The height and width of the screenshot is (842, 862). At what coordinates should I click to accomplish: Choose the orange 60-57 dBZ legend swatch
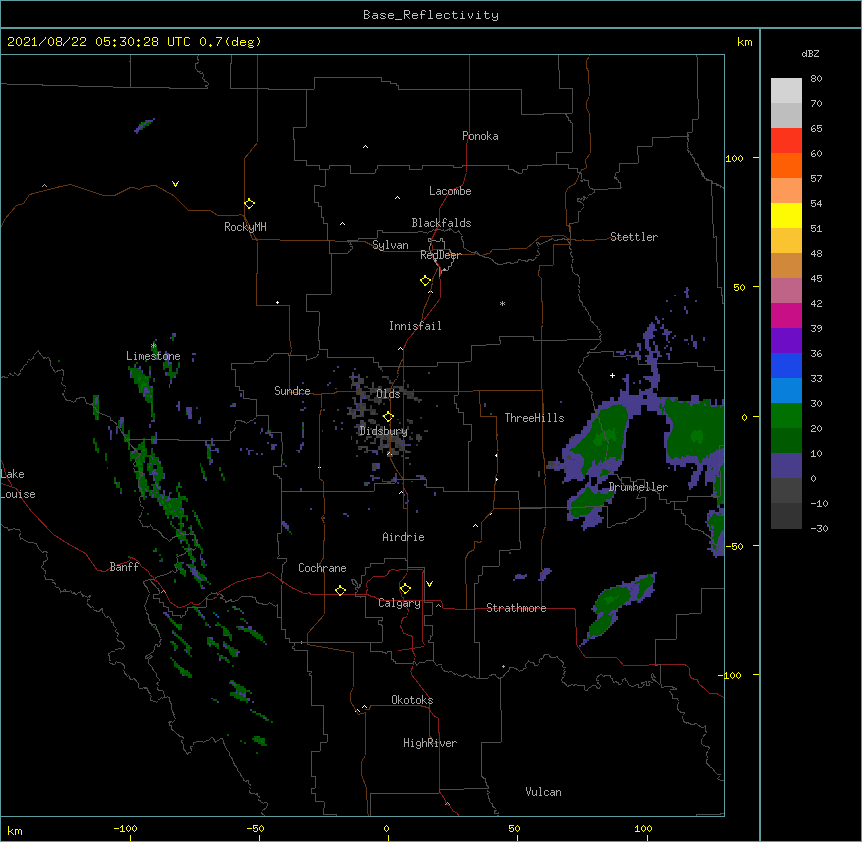coord(786,166)
